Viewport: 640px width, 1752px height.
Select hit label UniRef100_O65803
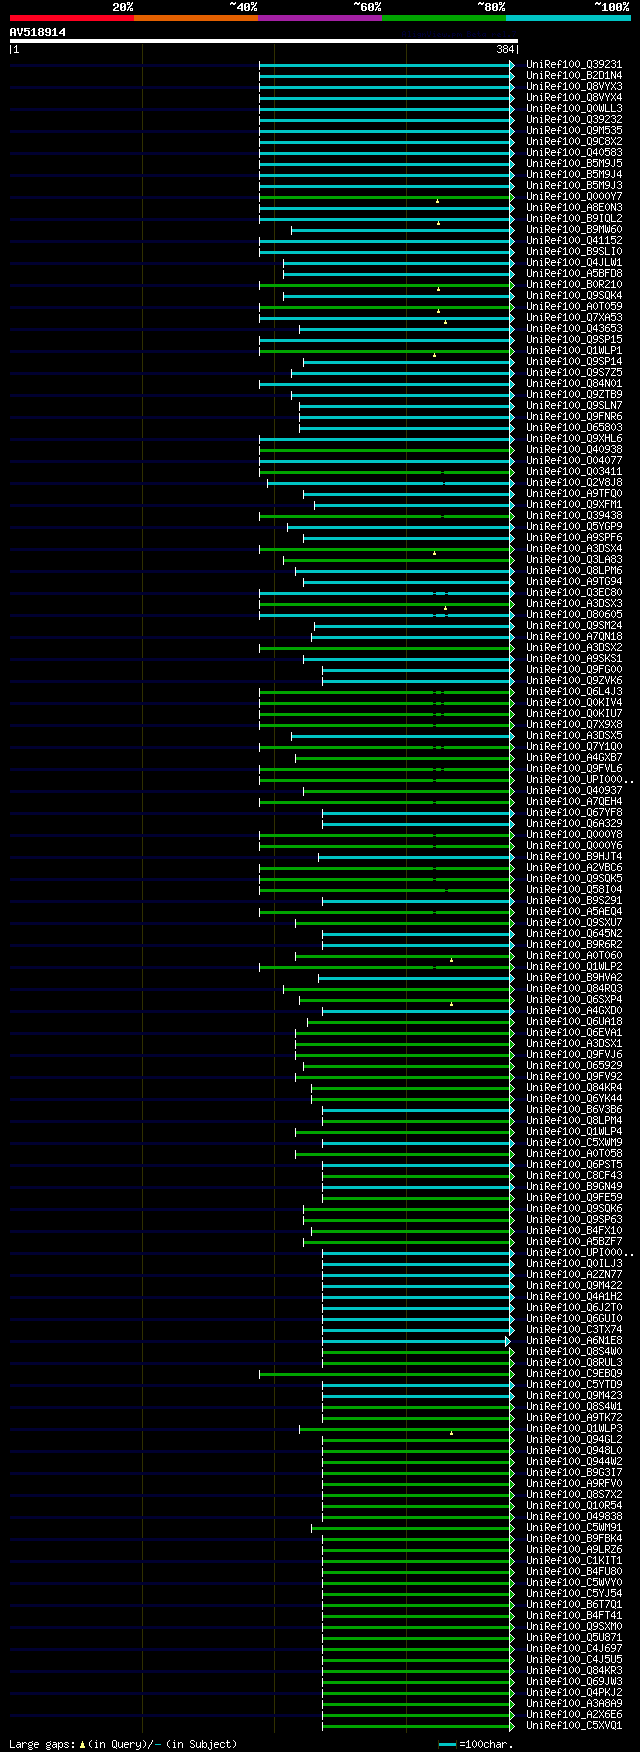pyautogui.click(x=574, y=428)
